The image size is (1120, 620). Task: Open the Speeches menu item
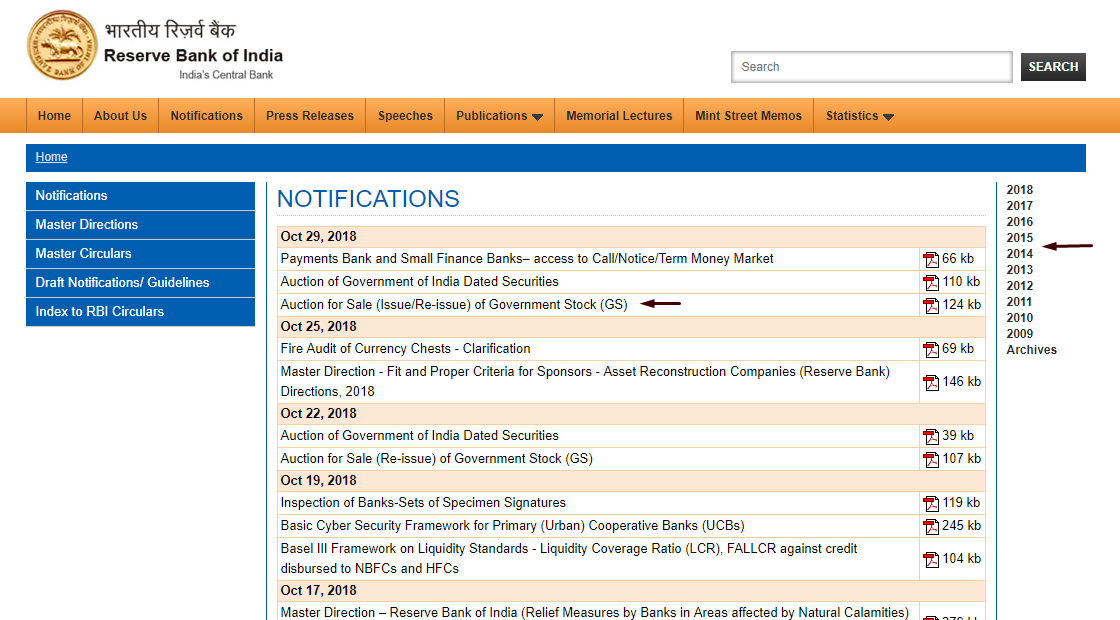point(405,116)
